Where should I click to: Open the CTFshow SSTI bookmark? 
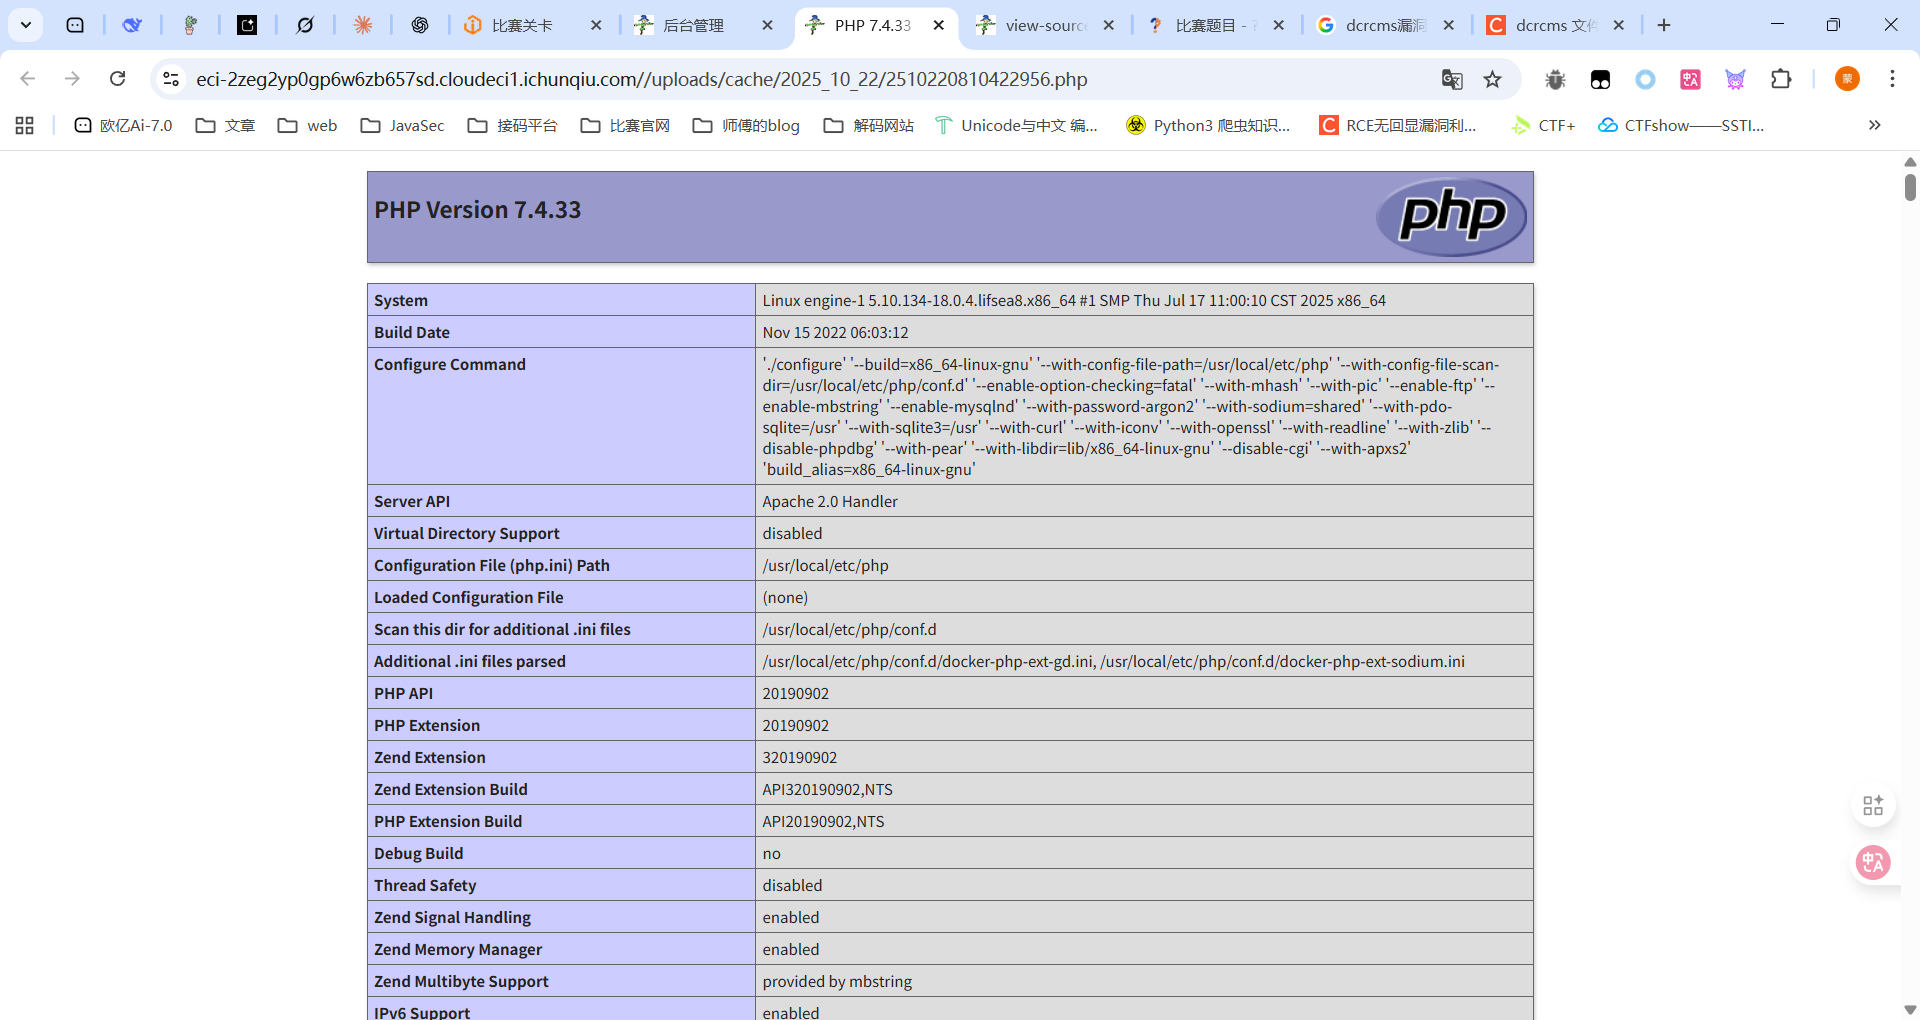[1681, 125]
